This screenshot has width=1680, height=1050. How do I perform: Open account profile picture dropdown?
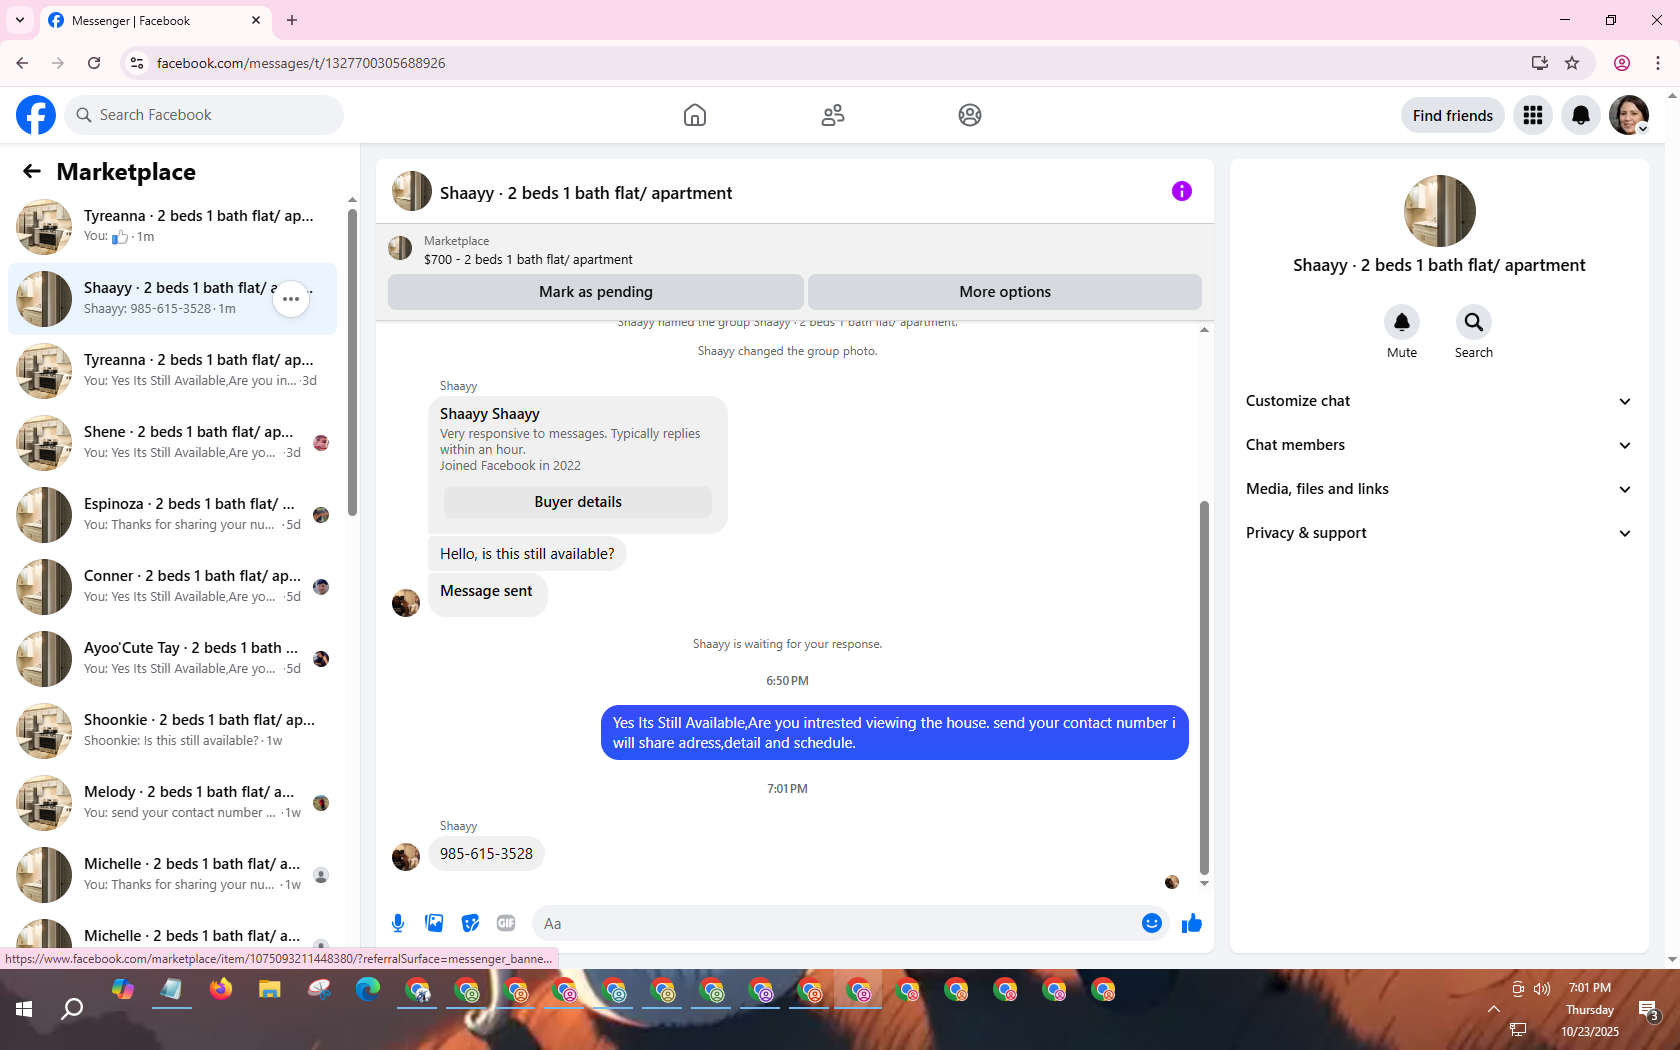pos(1629,115)
